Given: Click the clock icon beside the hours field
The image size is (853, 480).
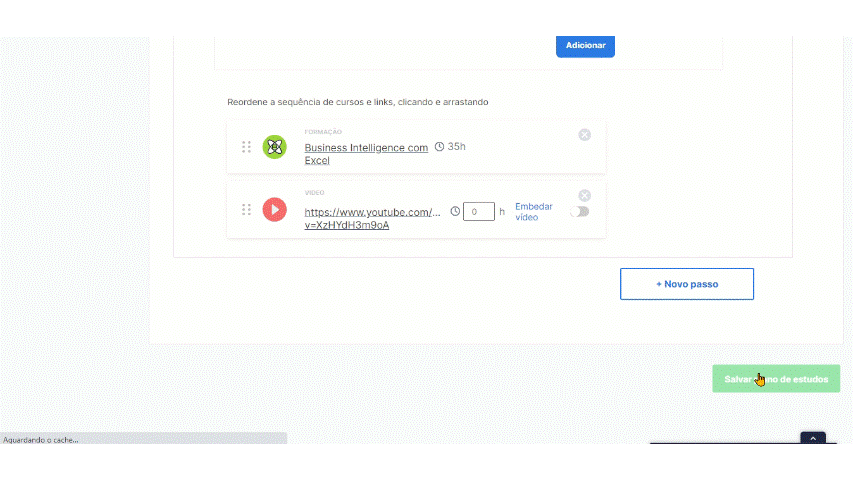Looking at the screenshot, I should (455, 212).
